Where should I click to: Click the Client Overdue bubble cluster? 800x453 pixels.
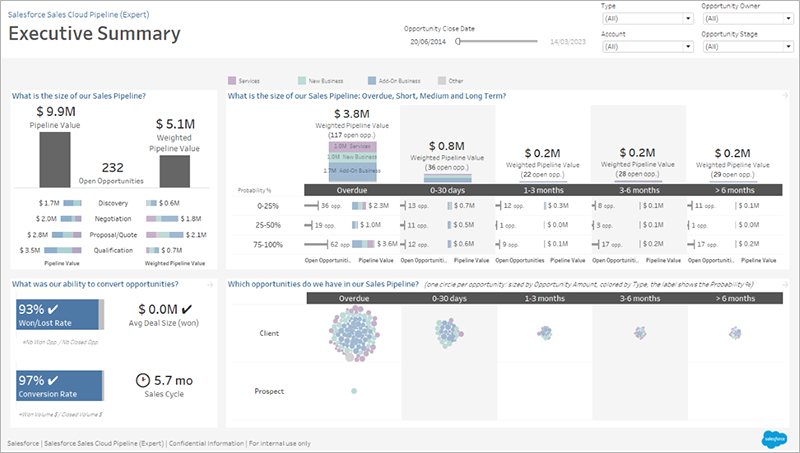[354, 334]
